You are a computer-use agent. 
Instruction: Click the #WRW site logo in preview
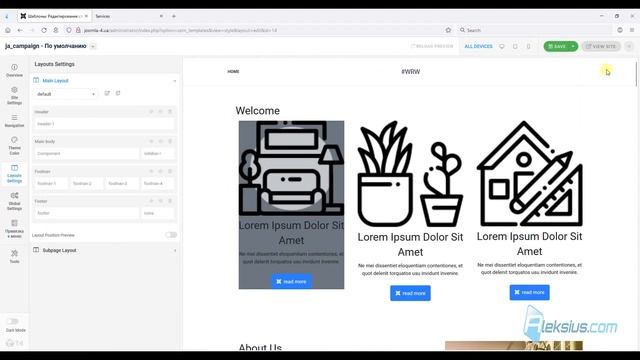coord(411,71)
